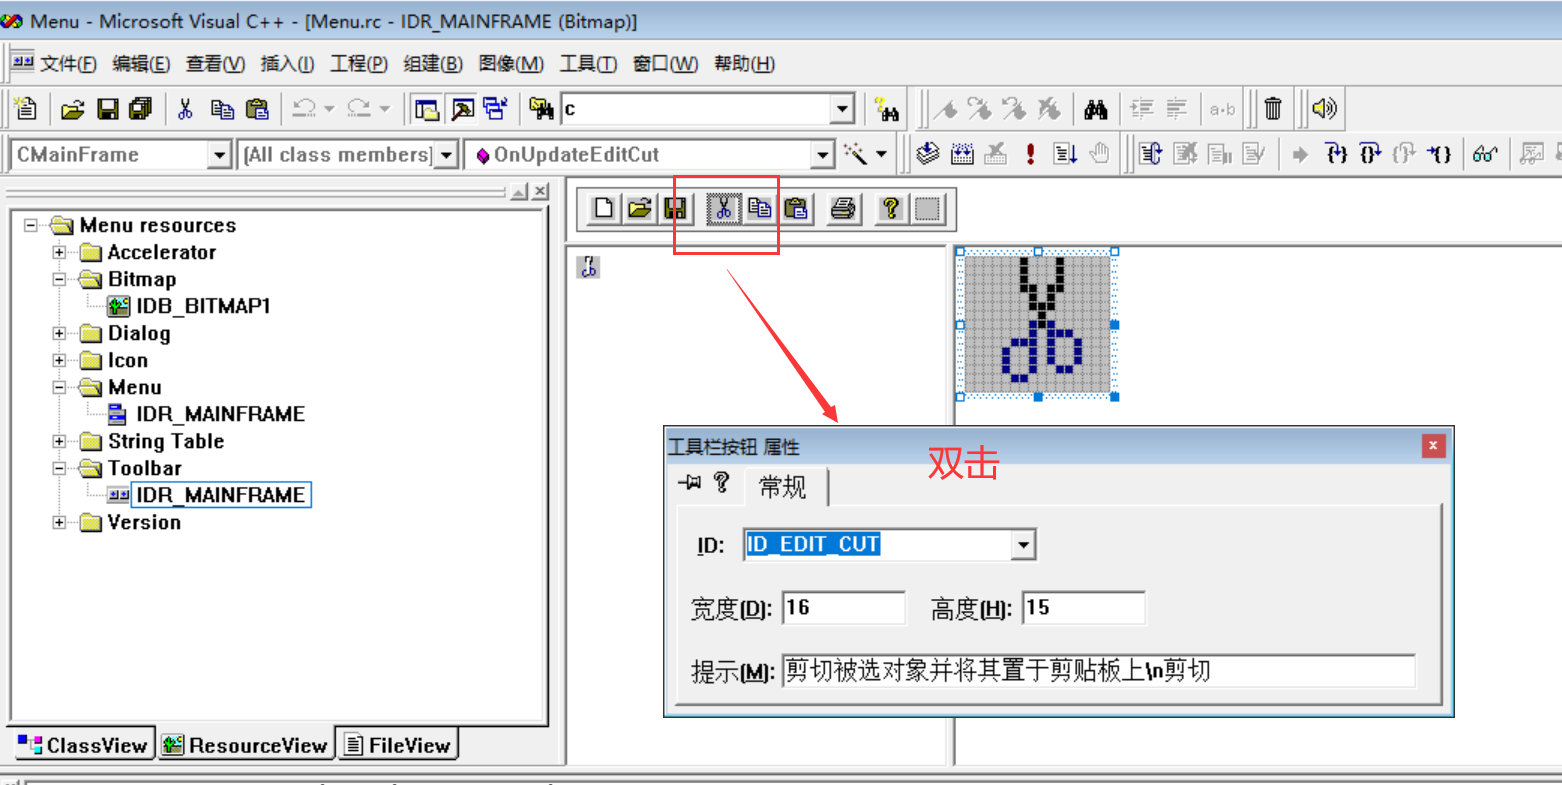Click the 宽度 width input field
1562x785 pixels.
[844, 608]
